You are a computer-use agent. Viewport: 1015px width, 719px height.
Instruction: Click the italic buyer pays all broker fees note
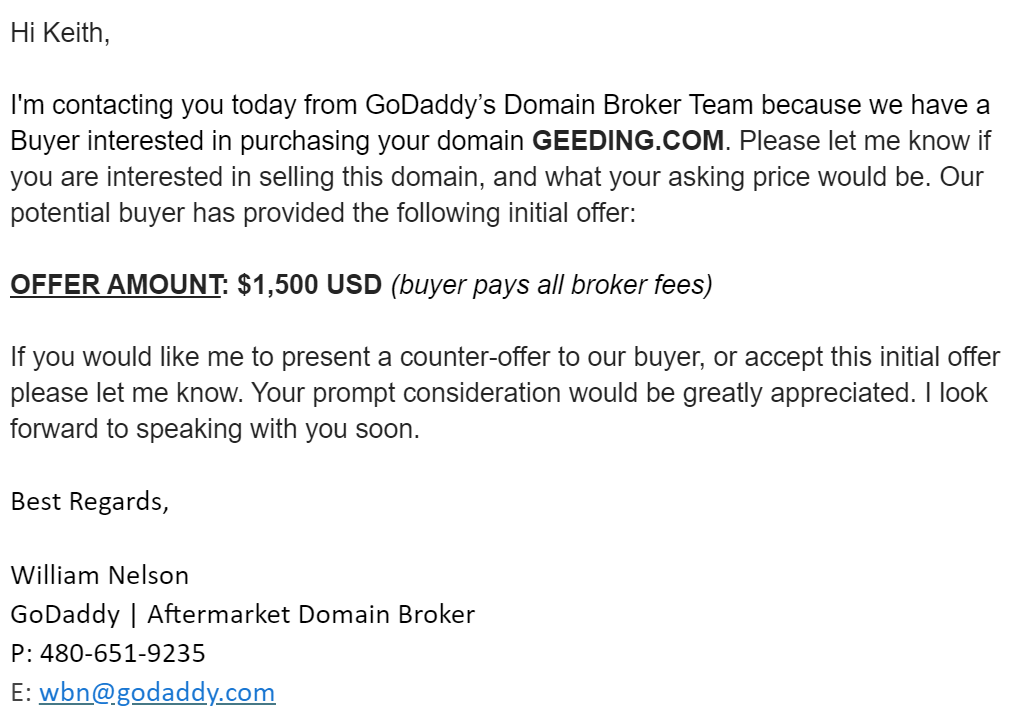coord(552,285)
